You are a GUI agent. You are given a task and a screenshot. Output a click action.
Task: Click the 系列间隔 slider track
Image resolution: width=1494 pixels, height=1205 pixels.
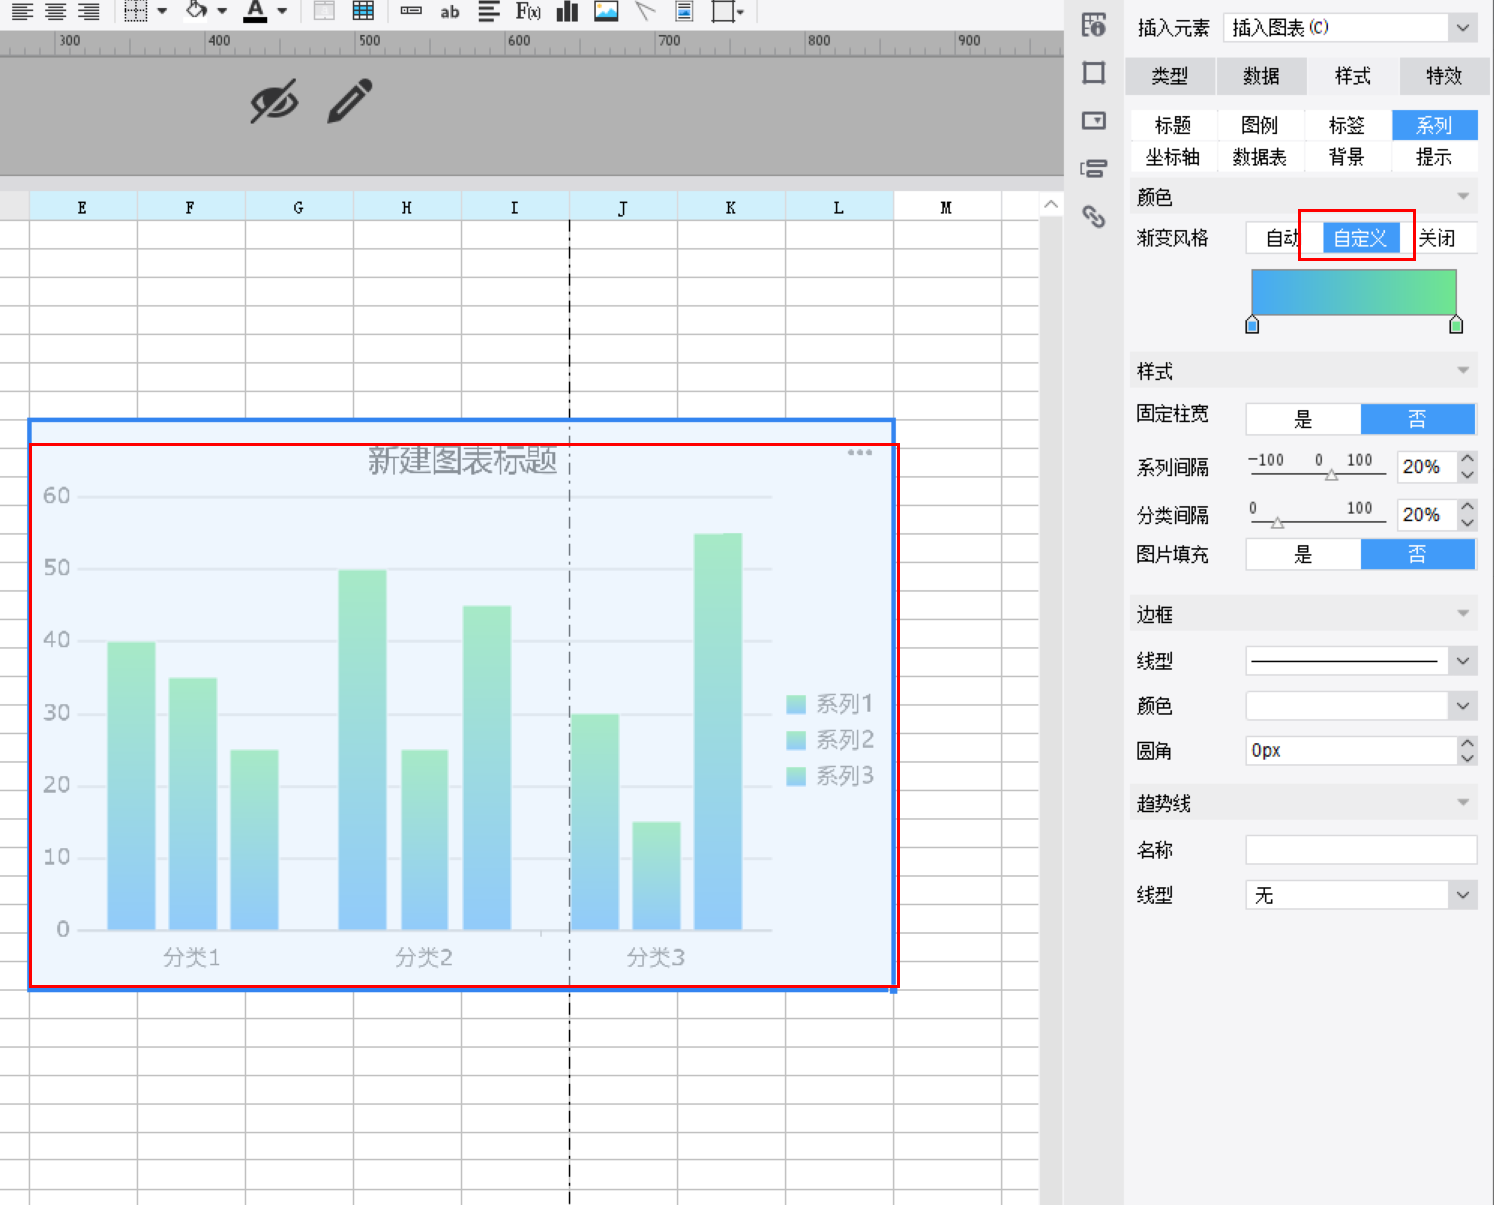click(x=1317, y=474)
